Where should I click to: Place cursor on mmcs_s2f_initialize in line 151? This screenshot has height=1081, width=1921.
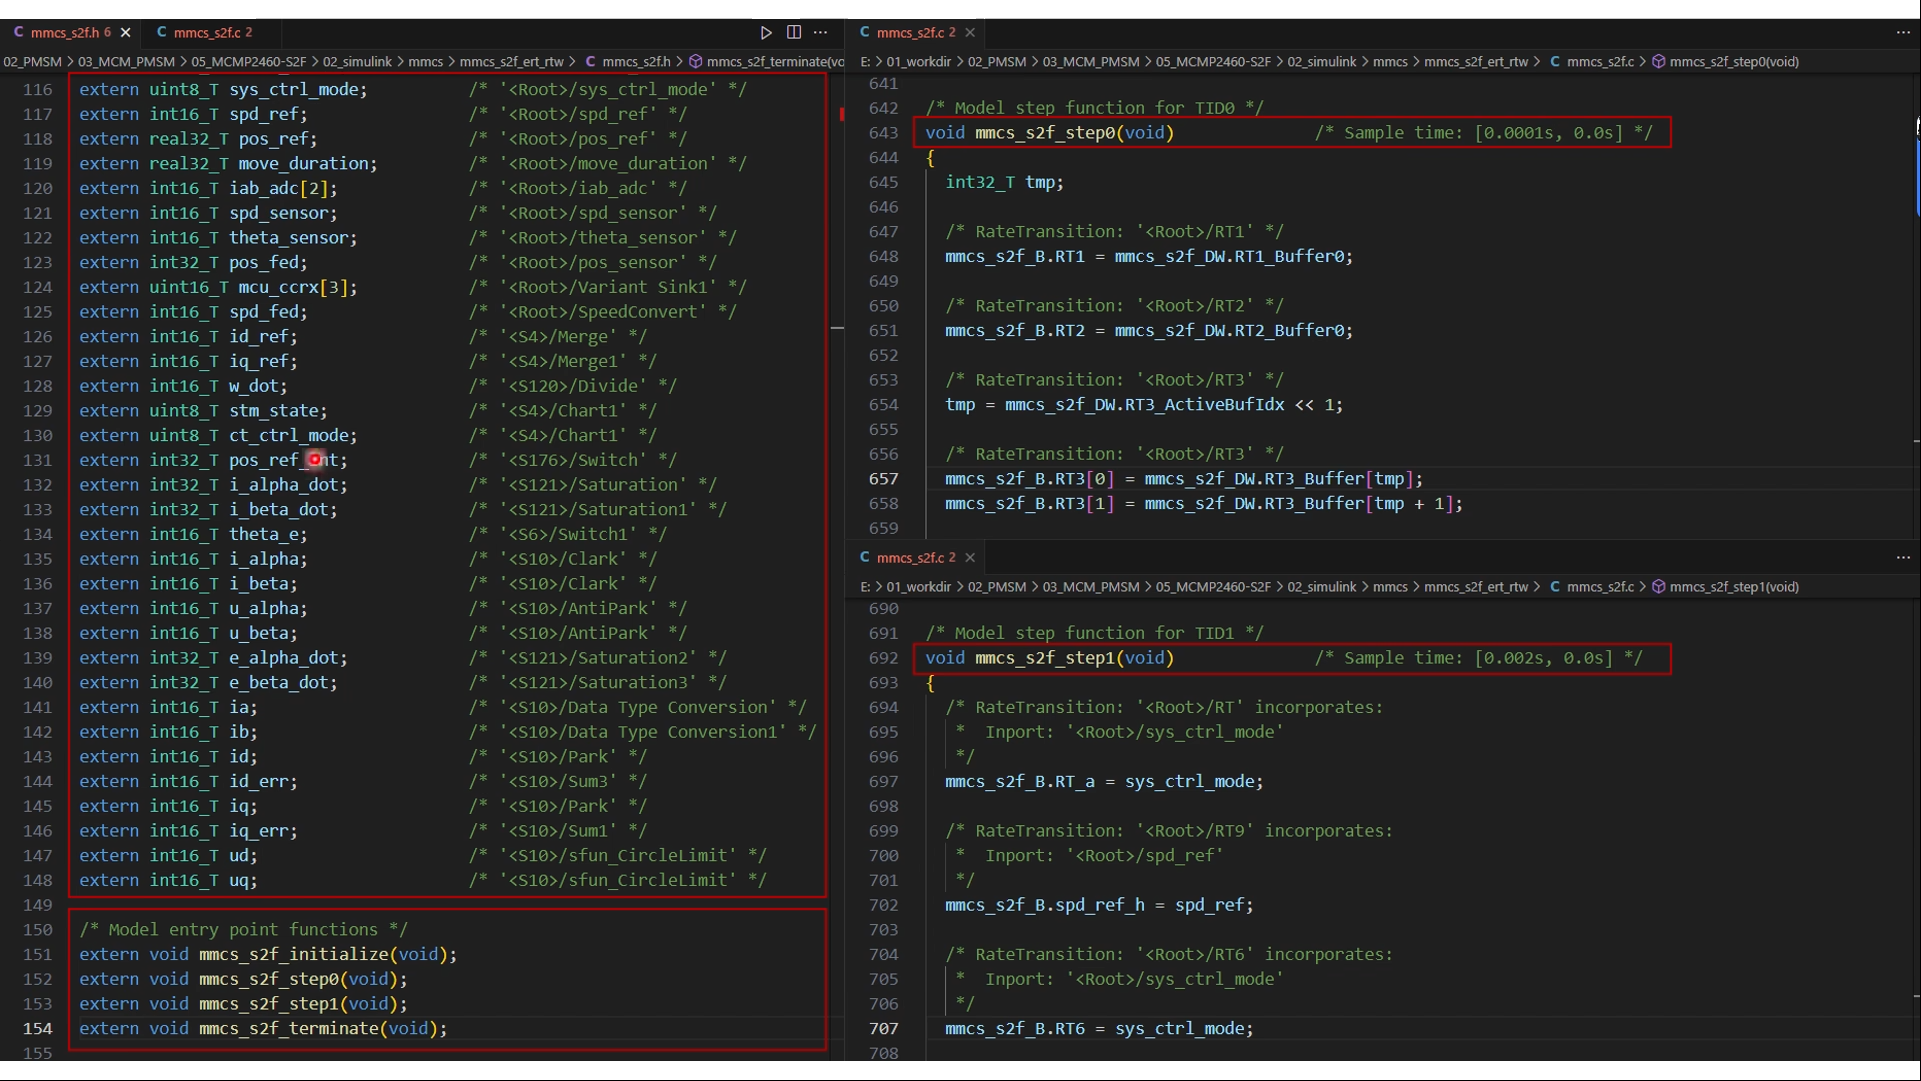click(x=293, y=954)
